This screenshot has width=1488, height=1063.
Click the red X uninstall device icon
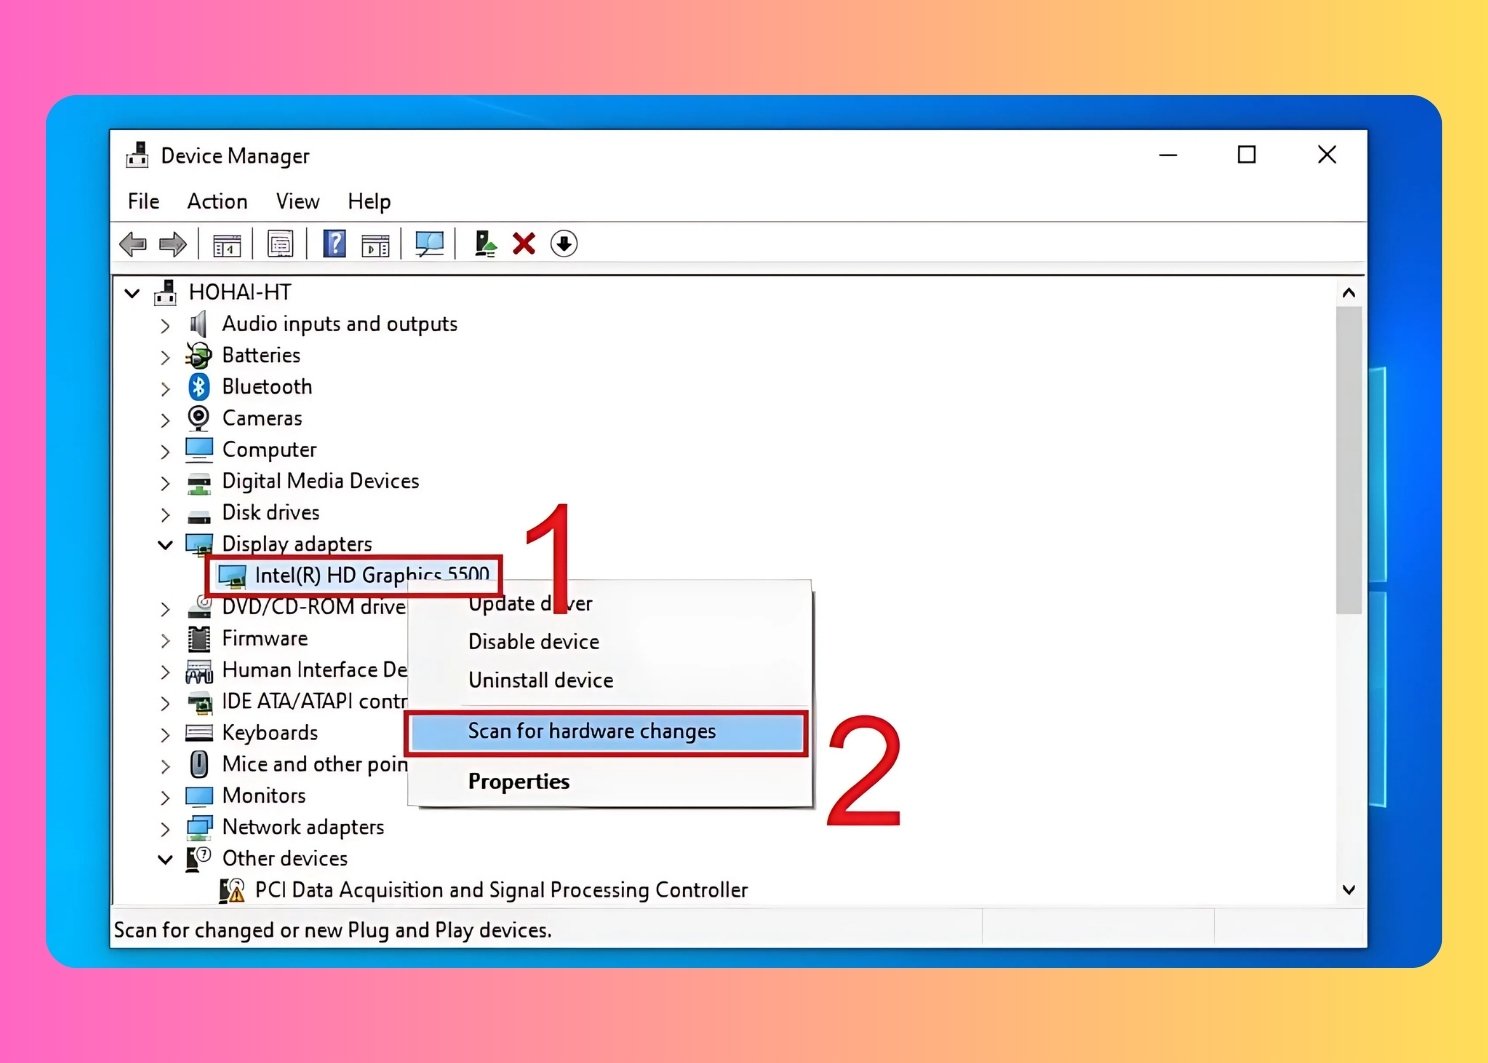[524, 244]
